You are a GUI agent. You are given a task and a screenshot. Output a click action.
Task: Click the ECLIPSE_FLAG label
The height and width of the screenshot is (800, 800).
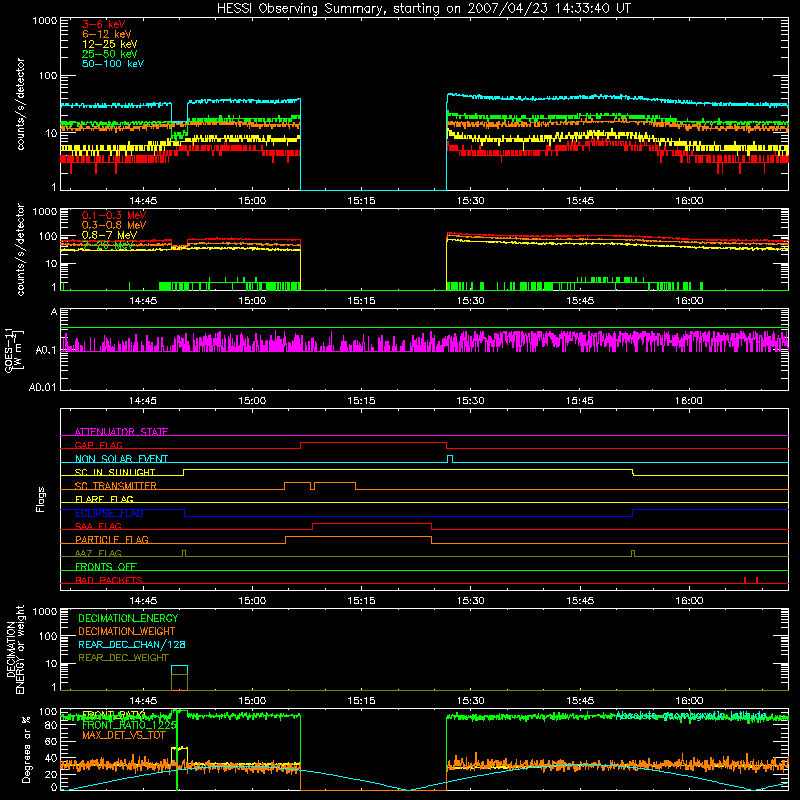[109, 513]
